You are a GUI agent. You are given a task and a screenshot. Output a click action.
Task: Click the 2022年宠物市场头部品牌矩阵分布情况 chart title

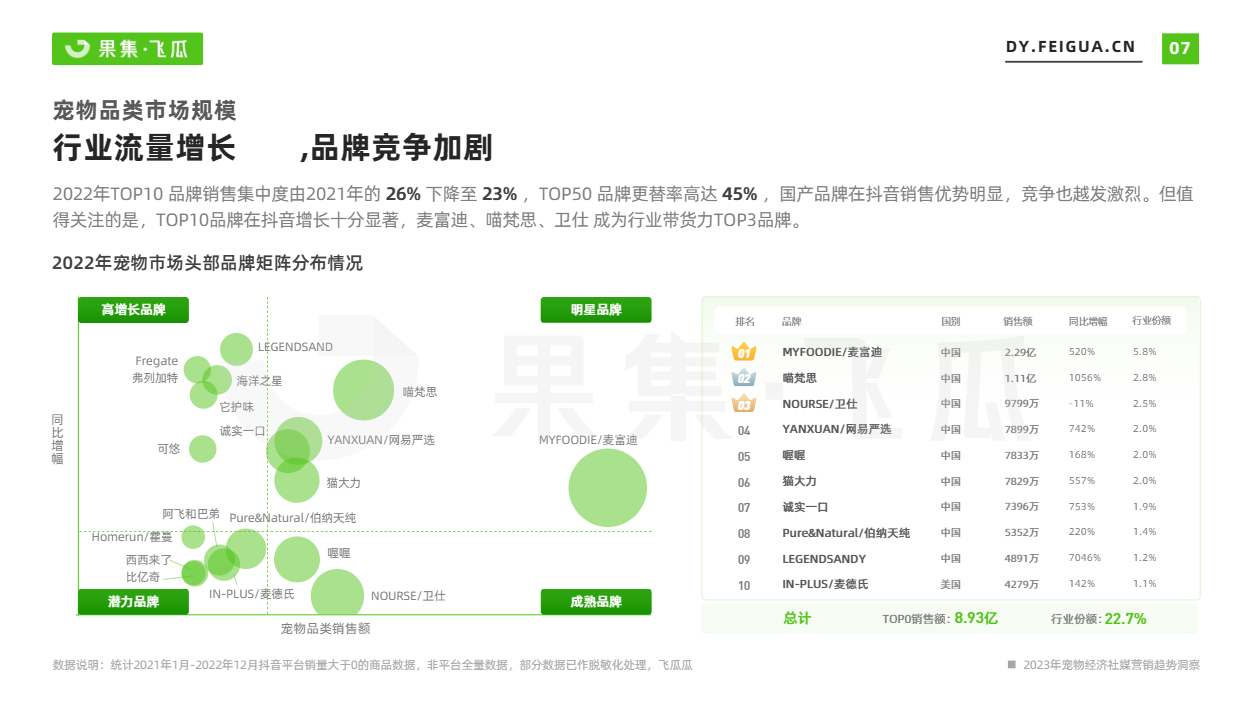(207, 263)
